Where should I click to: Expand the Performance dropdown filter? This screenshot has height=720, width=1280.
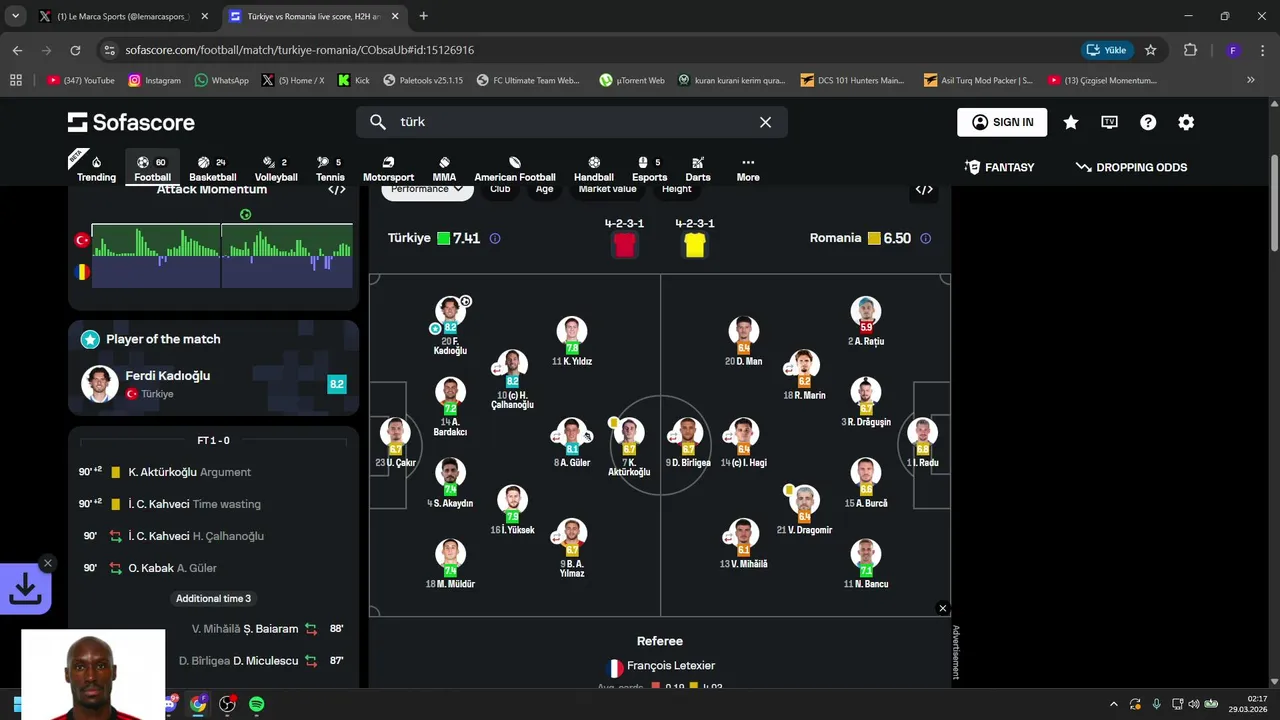click(427, 189)
